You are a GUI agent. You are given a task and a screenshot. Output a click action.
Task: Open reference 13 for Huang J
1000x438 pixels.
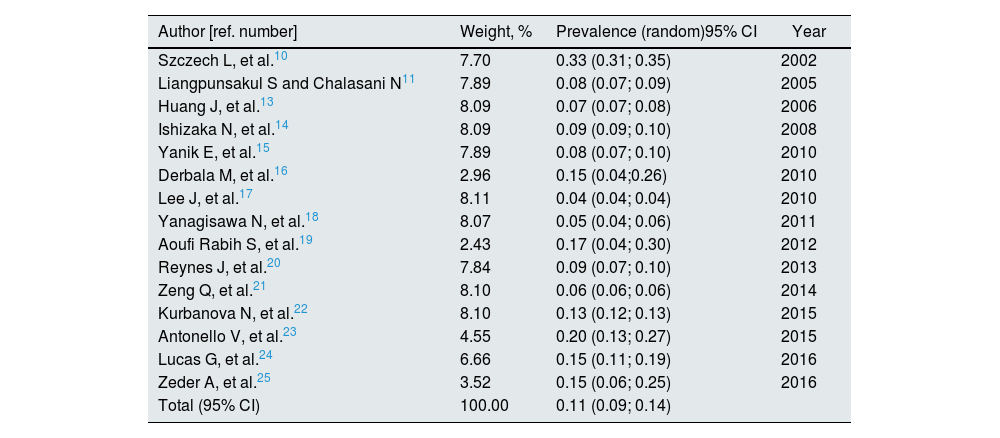click(x=267, y=102)
